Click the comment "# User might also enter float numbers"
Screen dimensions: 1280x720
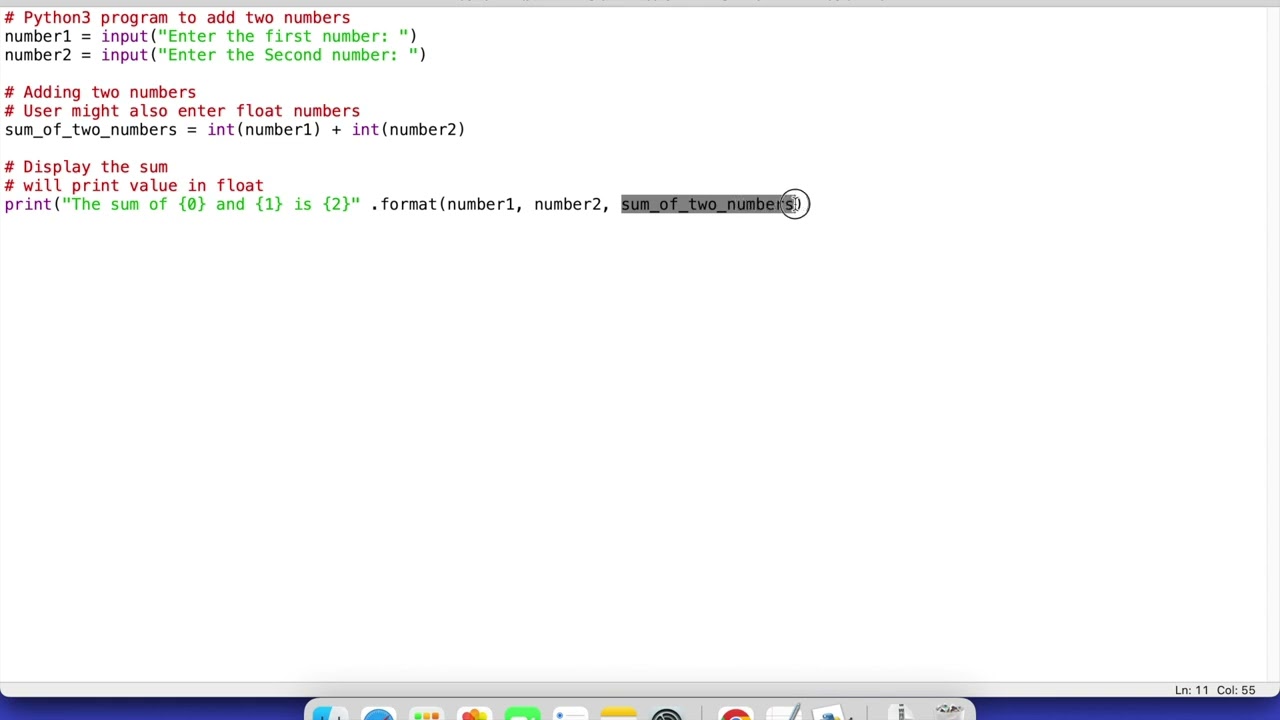pos(182,111)
